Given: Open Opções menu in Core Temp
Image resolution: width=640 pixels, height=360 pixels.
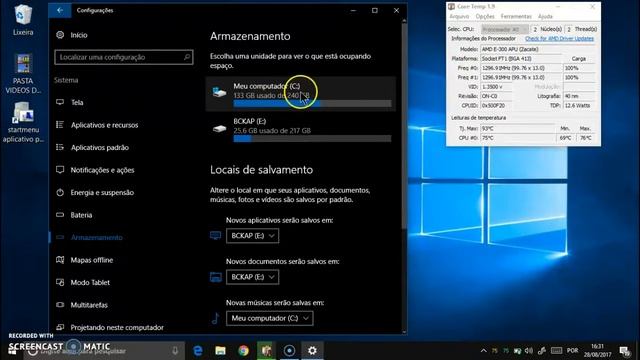Looking at the screenshot, I should tap(485, 16).
